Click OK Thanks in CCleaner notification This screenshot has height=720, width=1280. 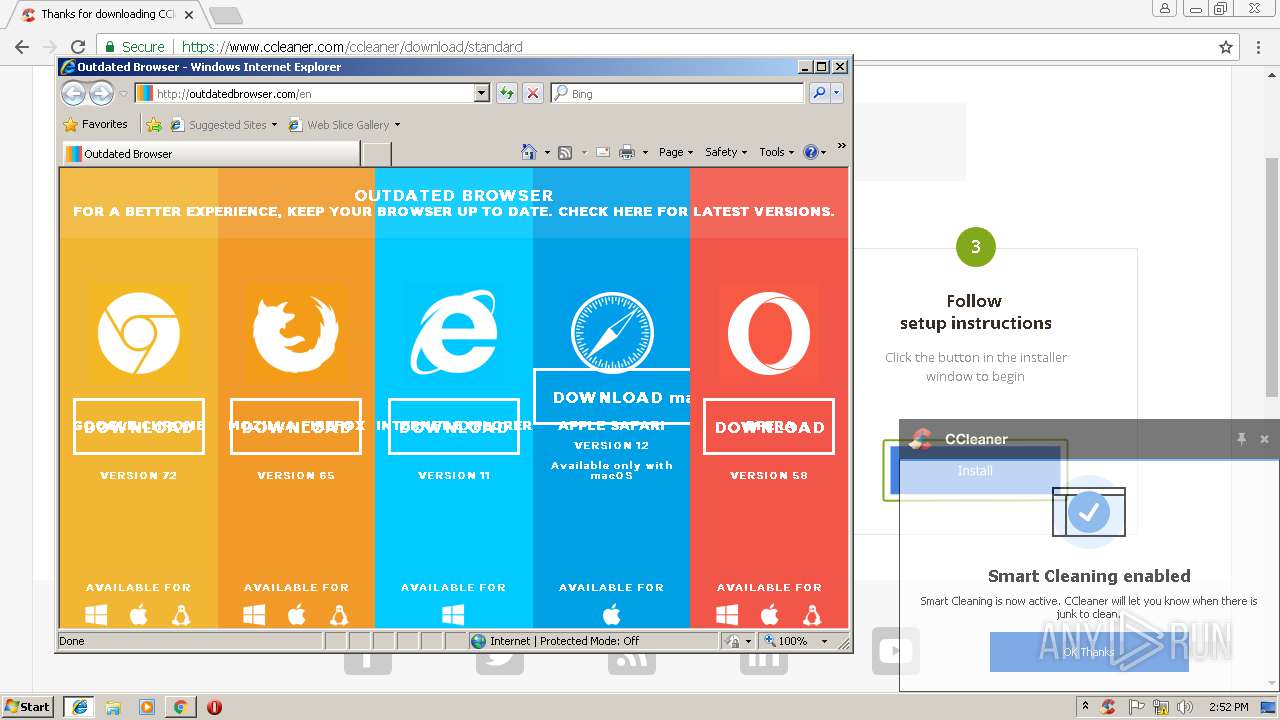tap(1089, 652)
